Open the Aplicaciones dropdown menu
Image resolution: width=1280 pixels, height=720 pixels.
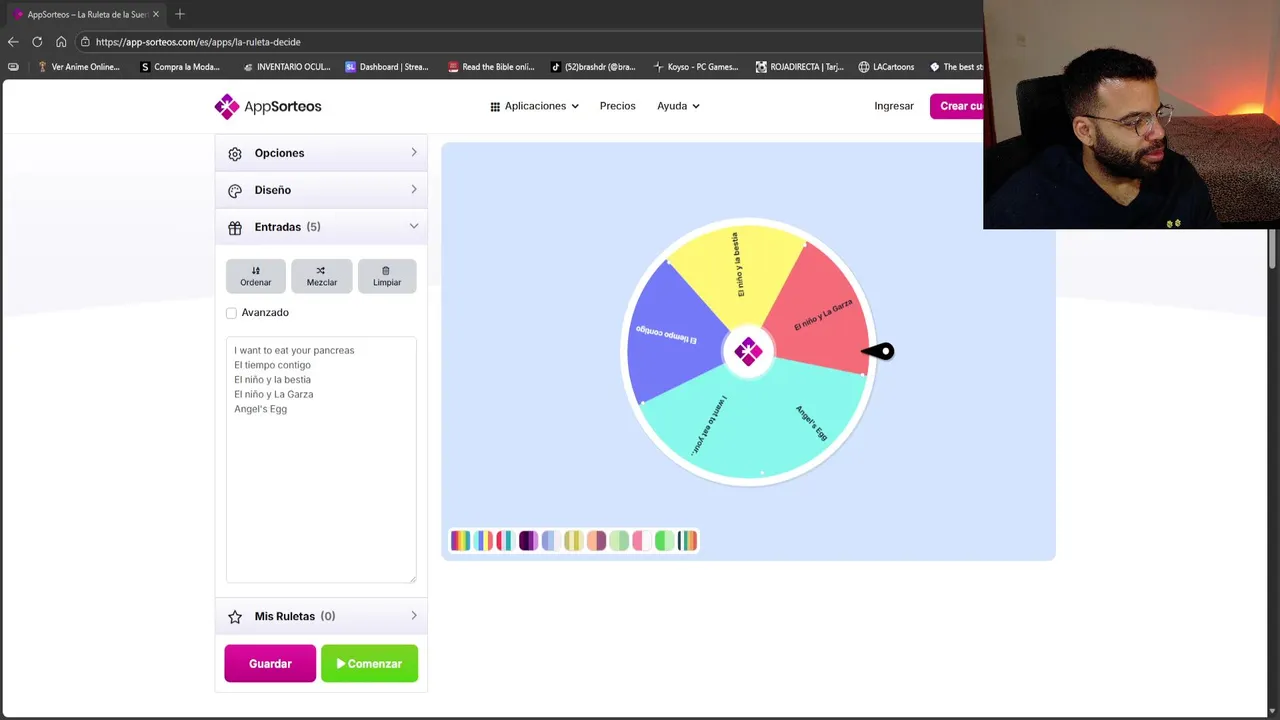tap(534, 106)
